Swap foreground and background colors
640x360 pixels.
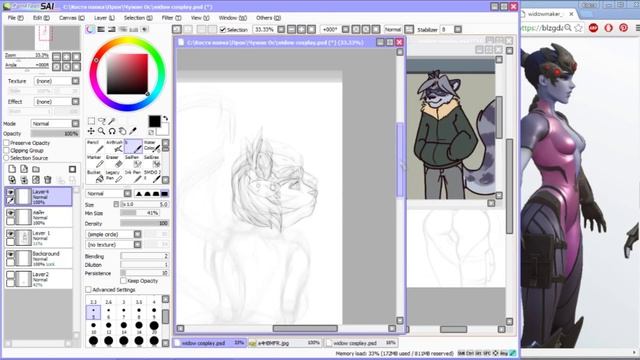coord(165,118)
